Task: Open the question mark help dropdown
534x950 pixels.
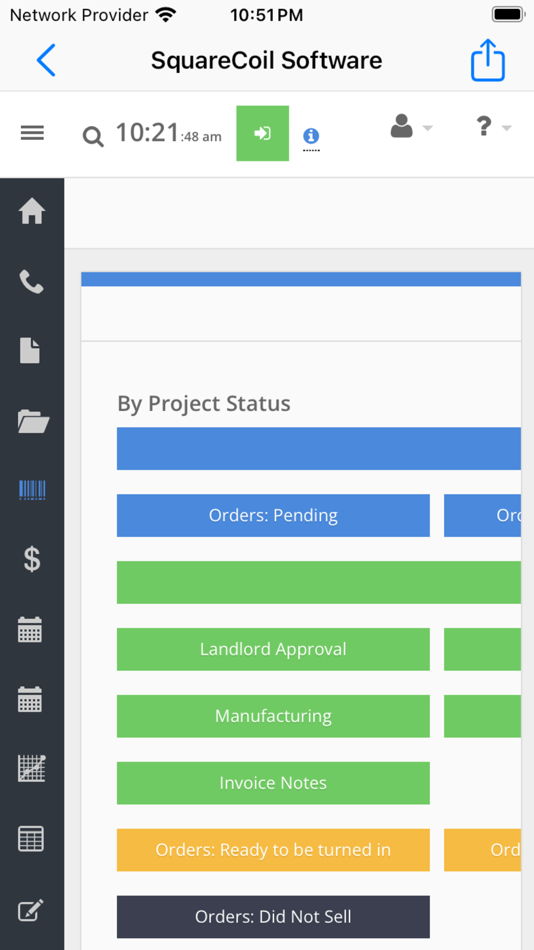Action: pyautogui.click(x=494, y=127)
